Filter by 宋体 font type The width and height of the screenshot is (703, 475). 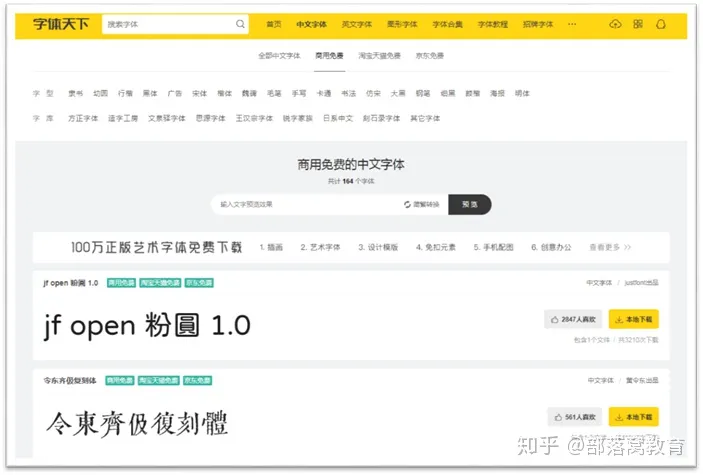200,93
